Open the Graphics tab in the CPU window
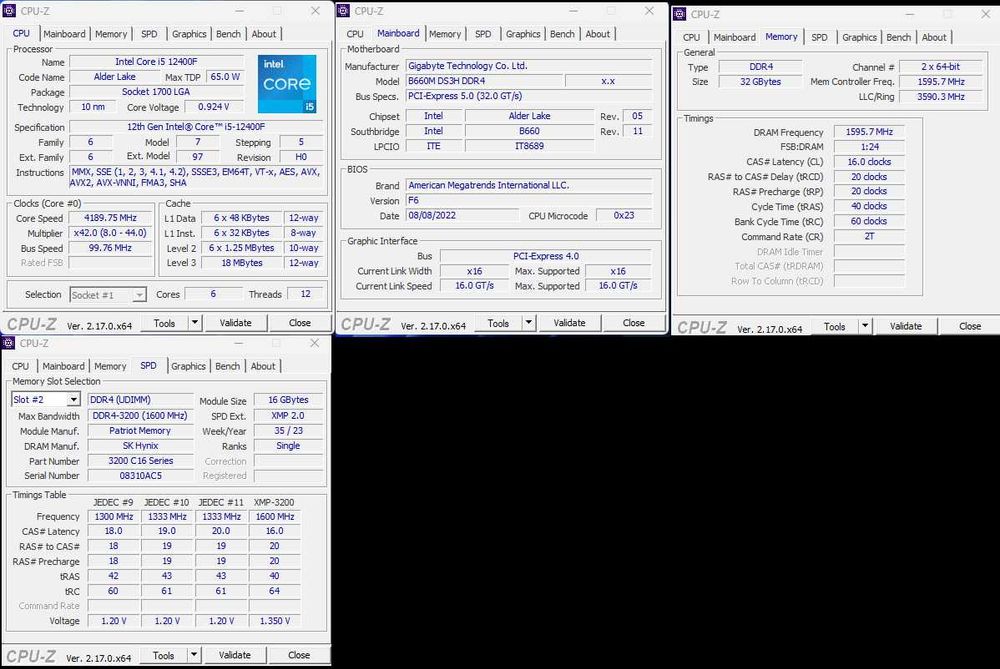The width and height of the screenshot is (1000, 669). pos(189,34)
